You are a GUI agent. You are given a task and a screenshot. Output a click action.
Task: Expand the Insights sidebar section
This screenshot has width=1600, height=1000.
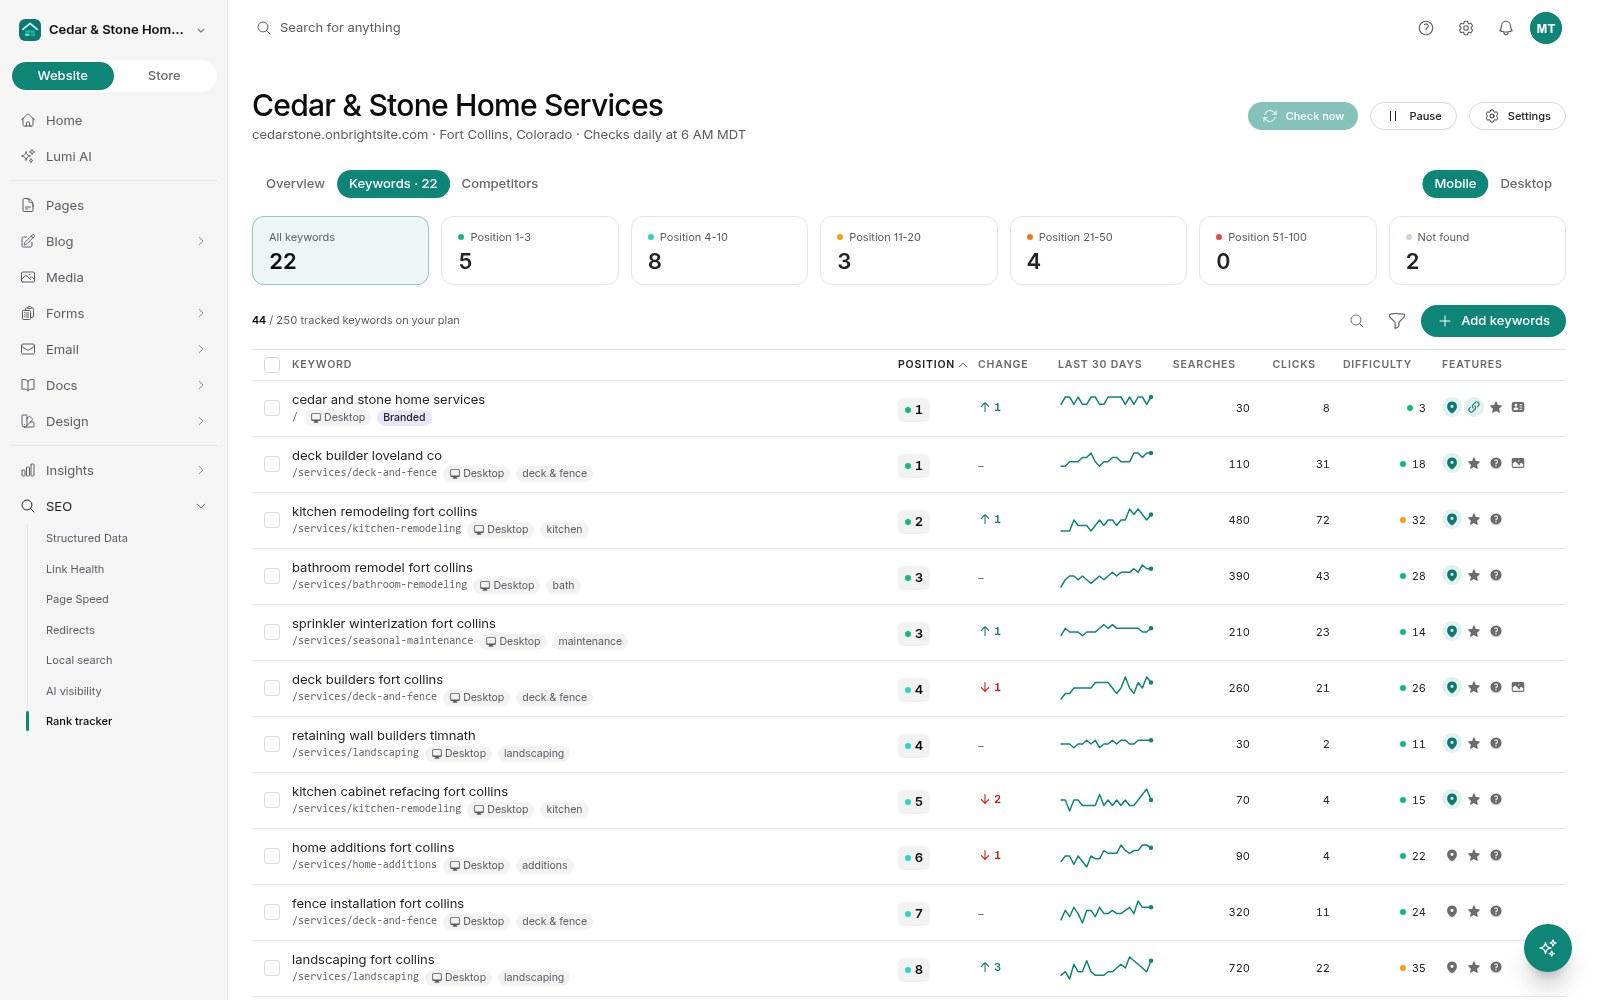(201, 471)
